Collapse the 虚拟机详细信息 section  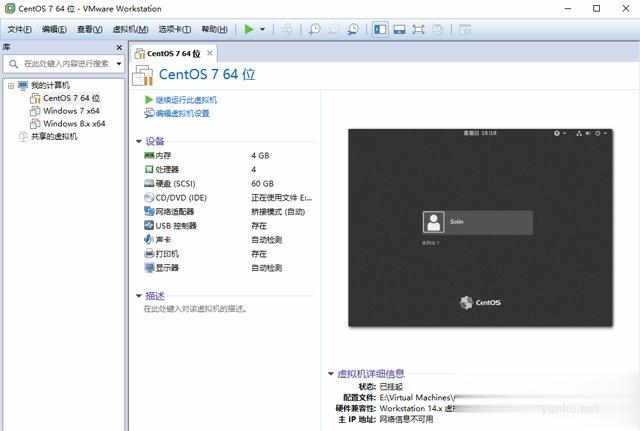point(331,373)
